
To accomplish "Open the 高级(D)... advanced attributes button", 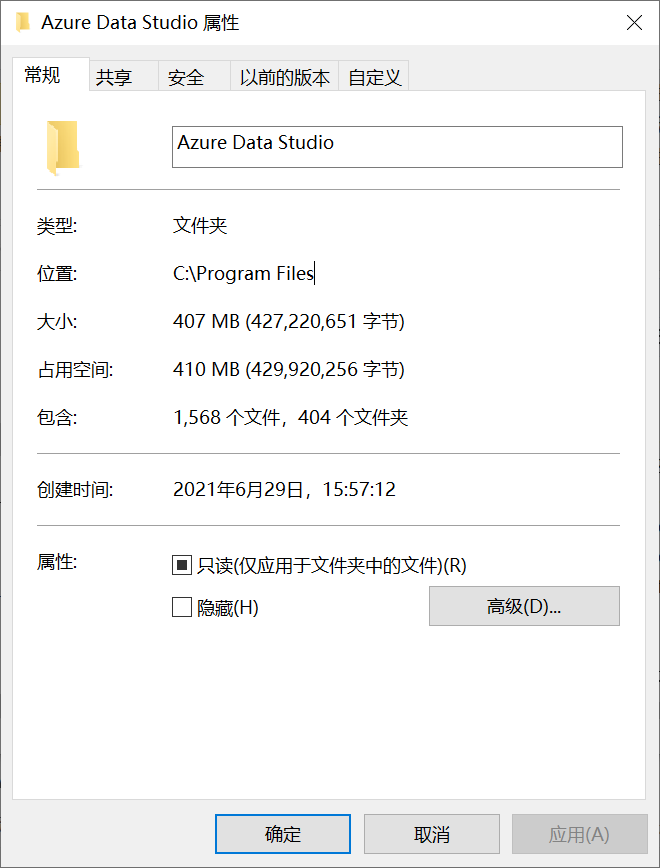I will (524, 606).
